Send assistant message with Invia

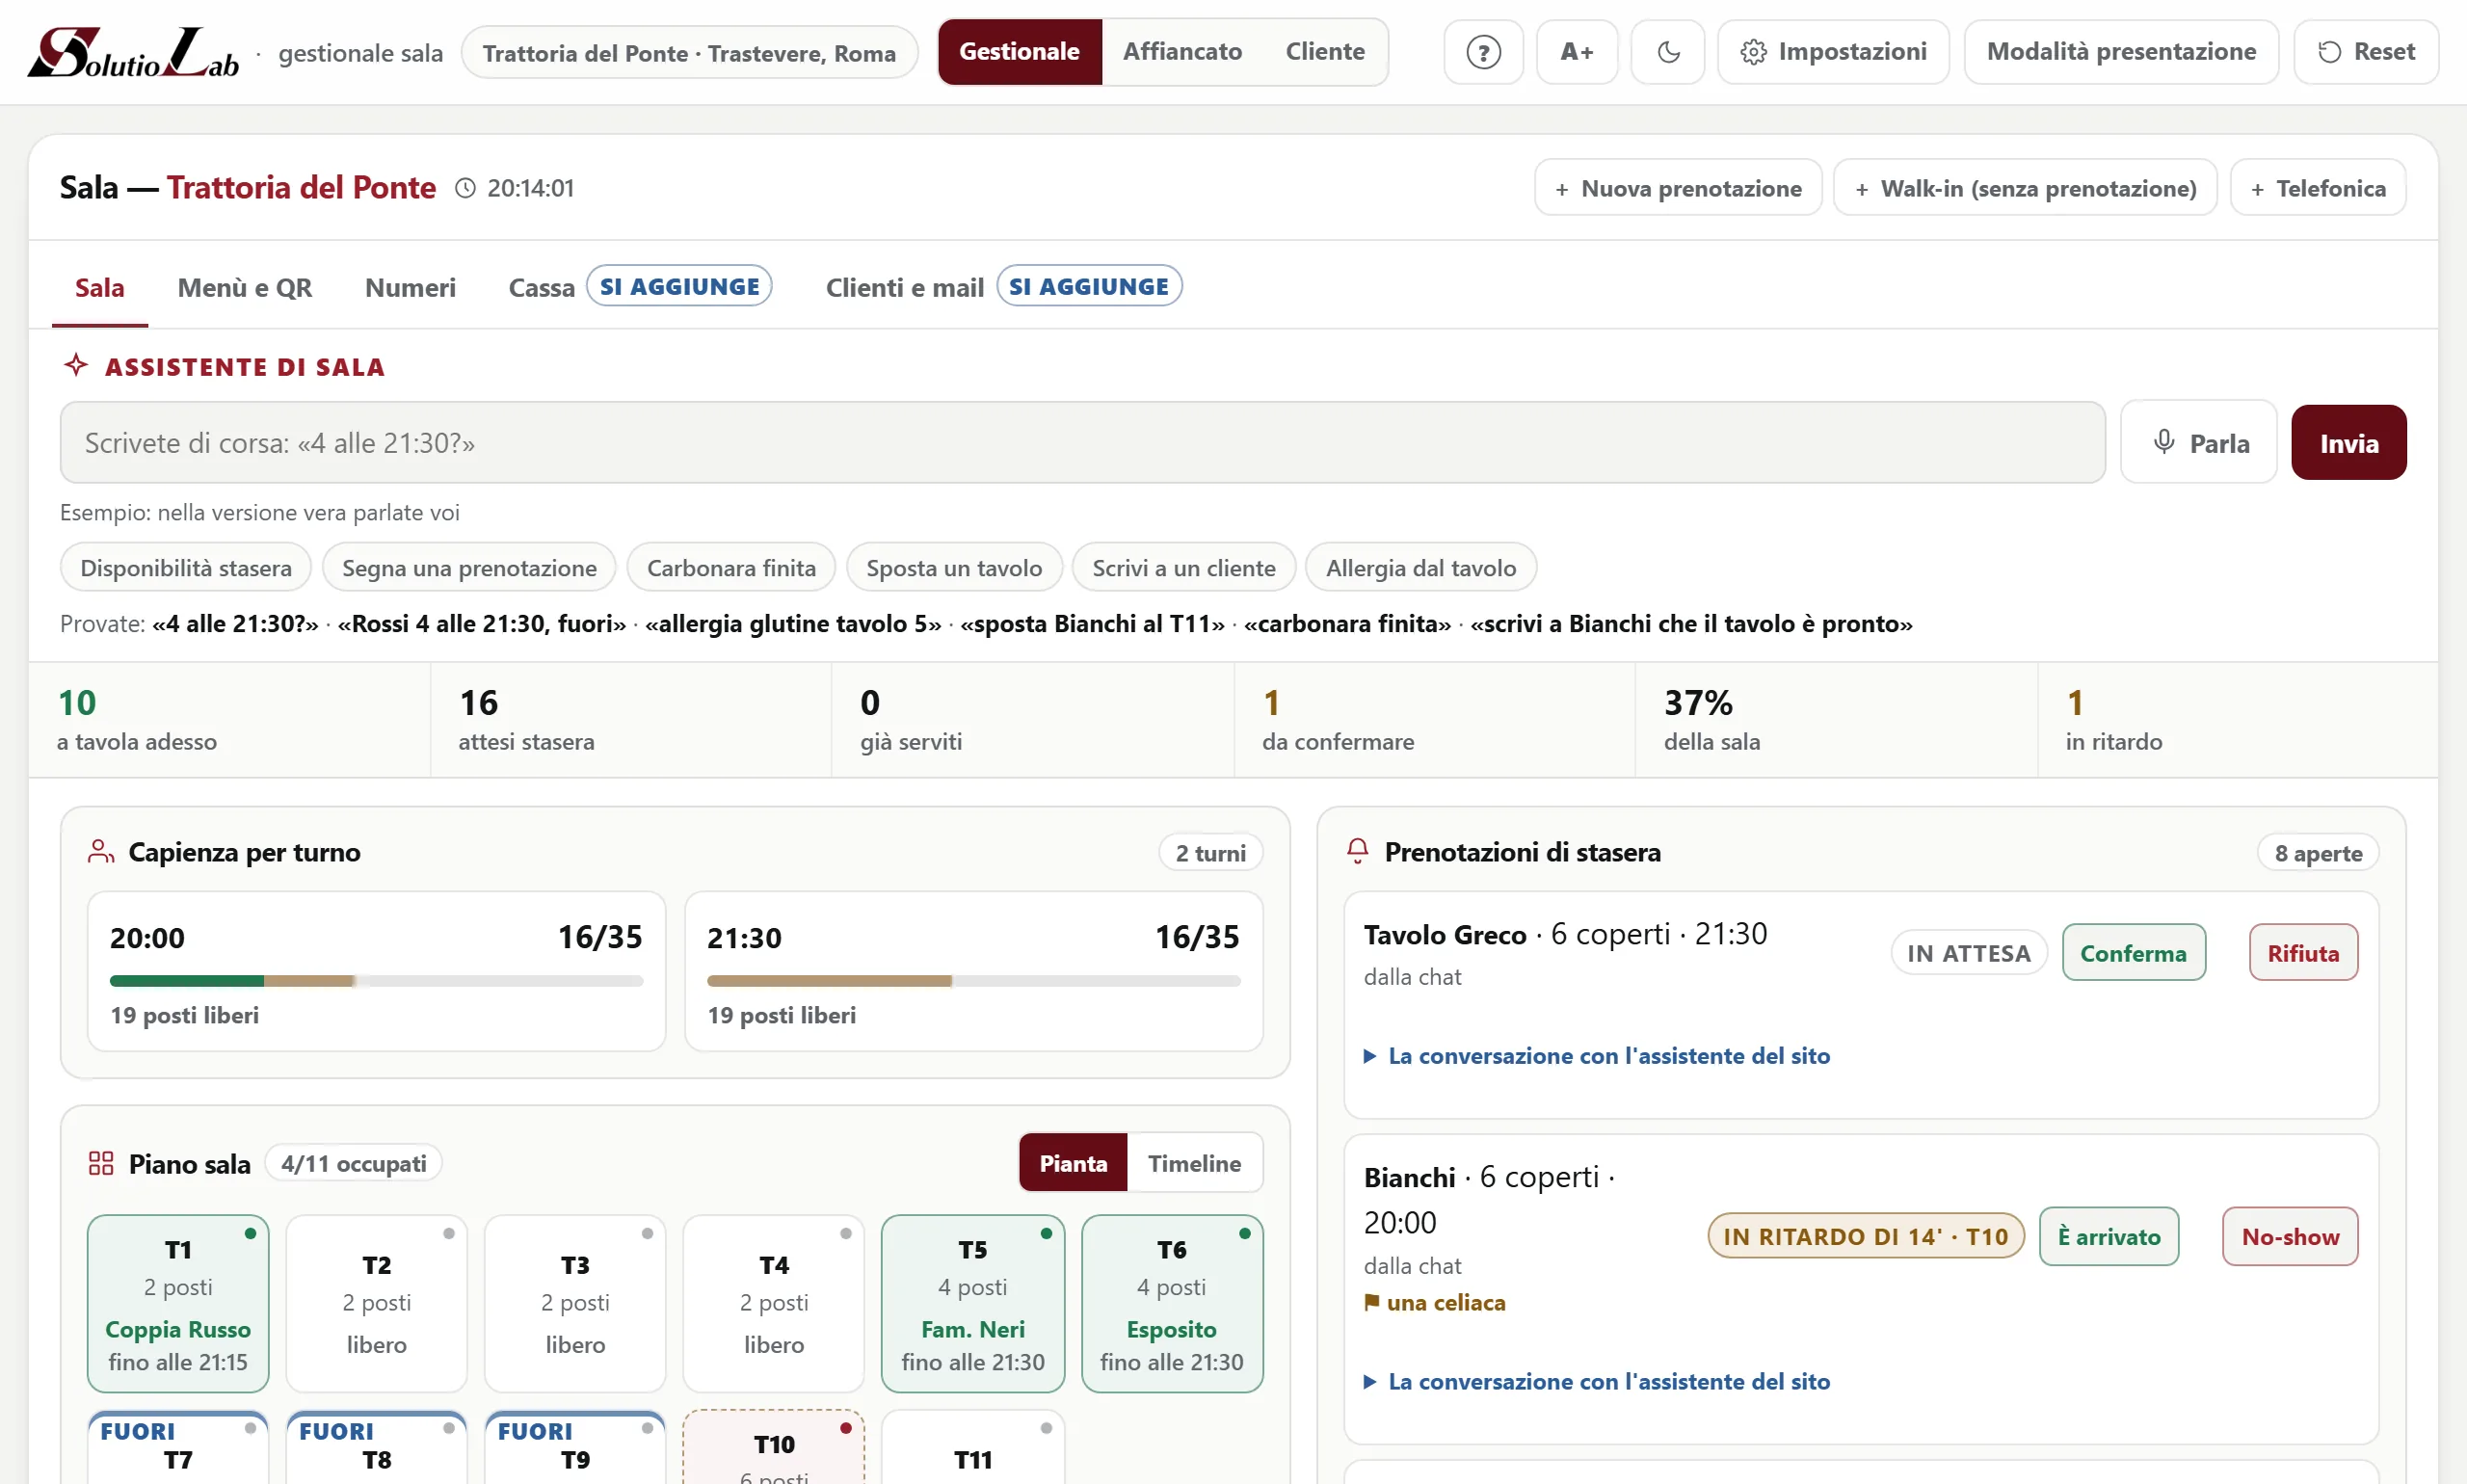[x=2348, y=442]
